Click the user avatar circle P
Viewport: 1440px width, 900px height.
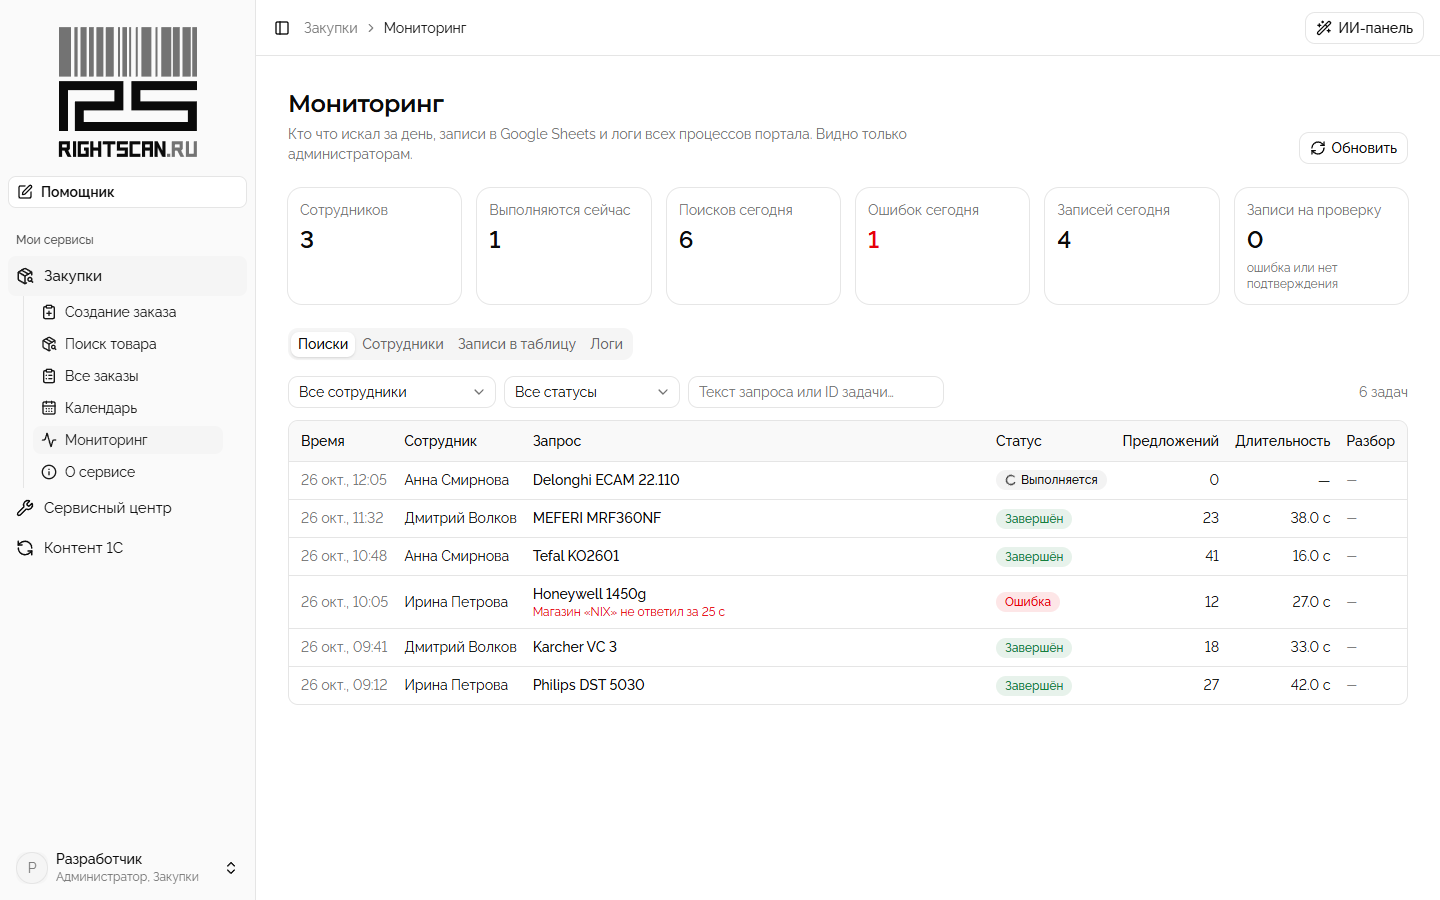[32, 868]
